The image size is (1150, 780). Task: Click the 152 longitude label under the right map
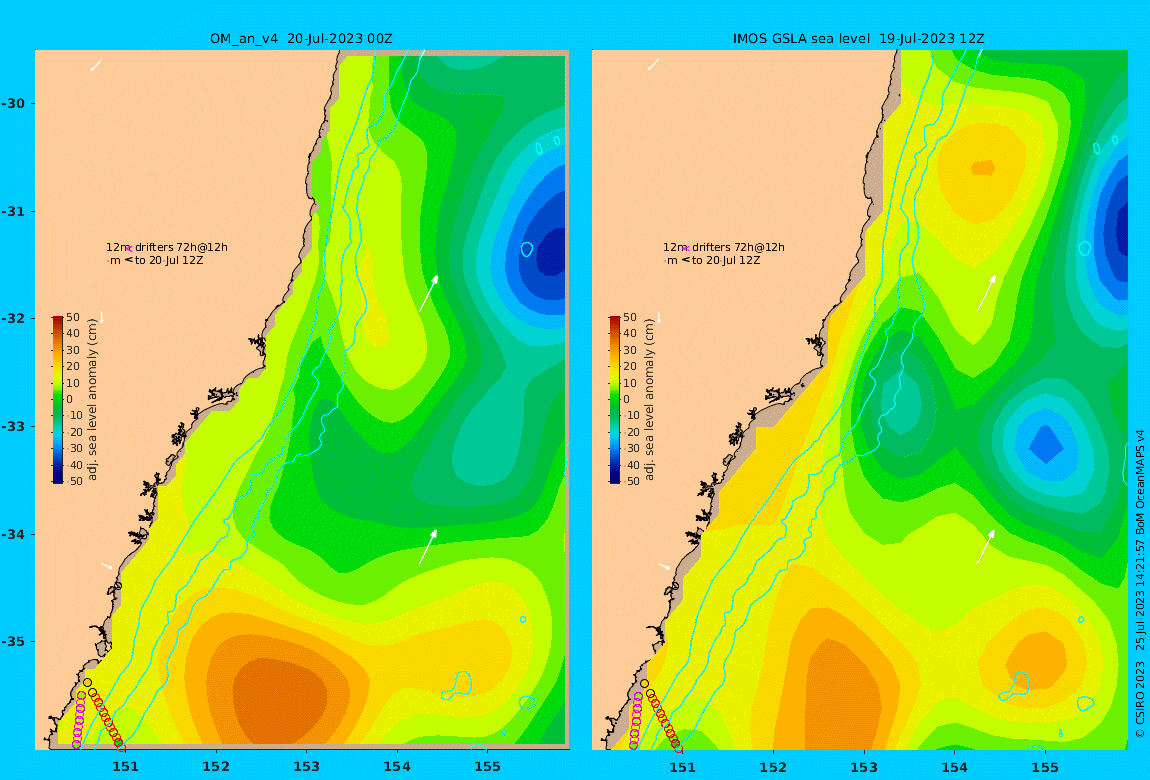tap(774, 767)
